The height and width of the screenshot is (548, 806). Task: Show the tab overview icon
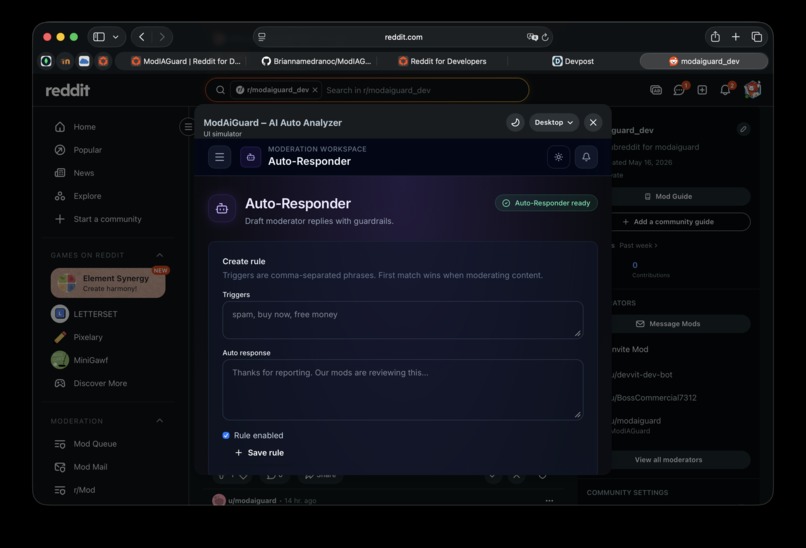[757, 36]
